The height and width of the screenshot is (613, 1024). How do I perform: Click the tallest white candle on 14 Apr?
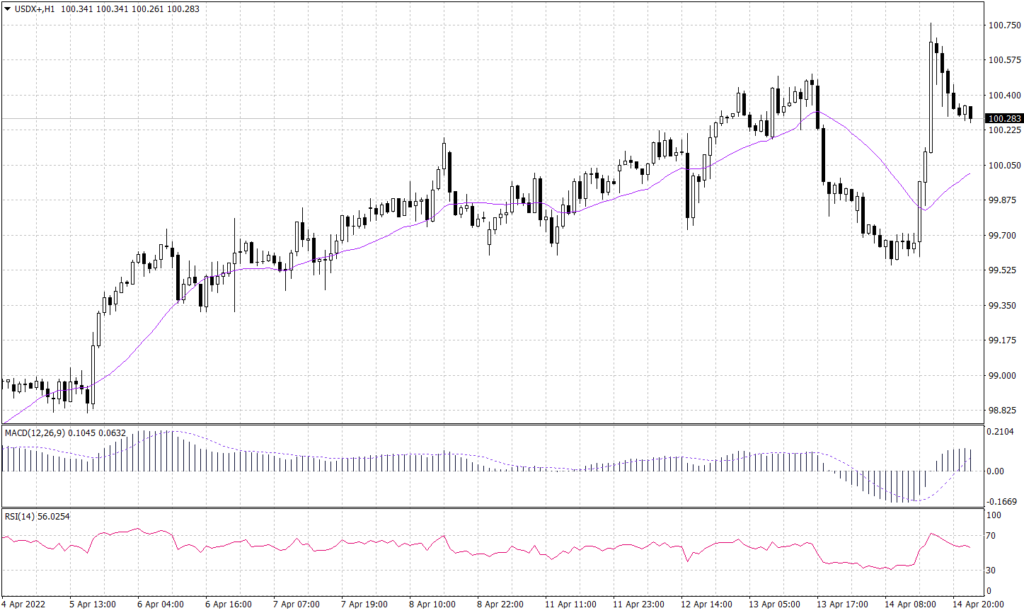[x=932, y=95]
